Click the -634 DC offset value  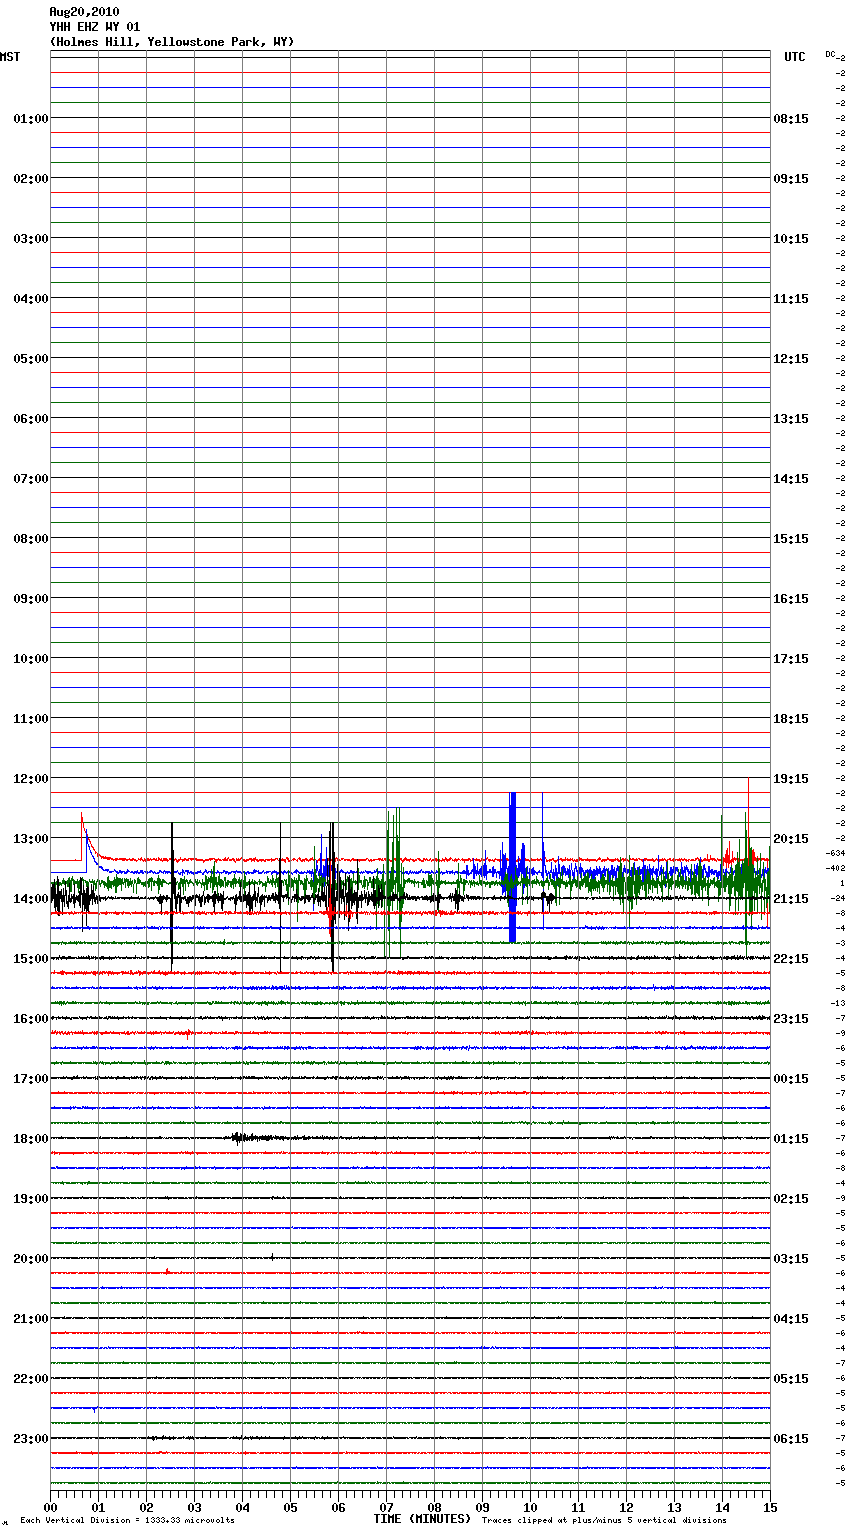[836, 853]
